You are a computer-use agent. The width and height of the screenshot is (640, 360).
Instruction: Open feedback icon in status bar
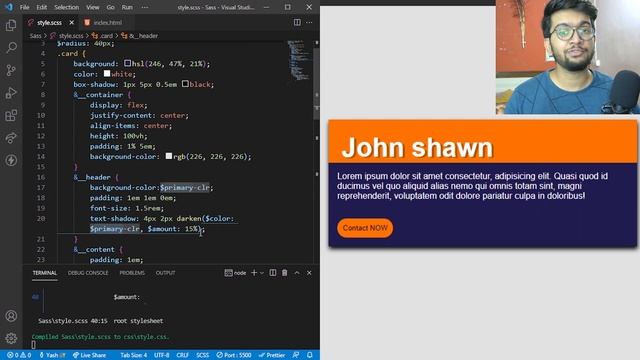point(296,355)
